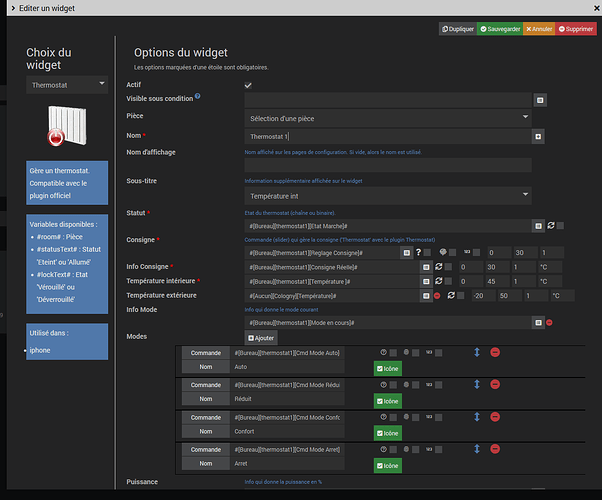Click the Nom d'affichage input field
The height and width of the screenshot is (500, 602).
(387, 165)
